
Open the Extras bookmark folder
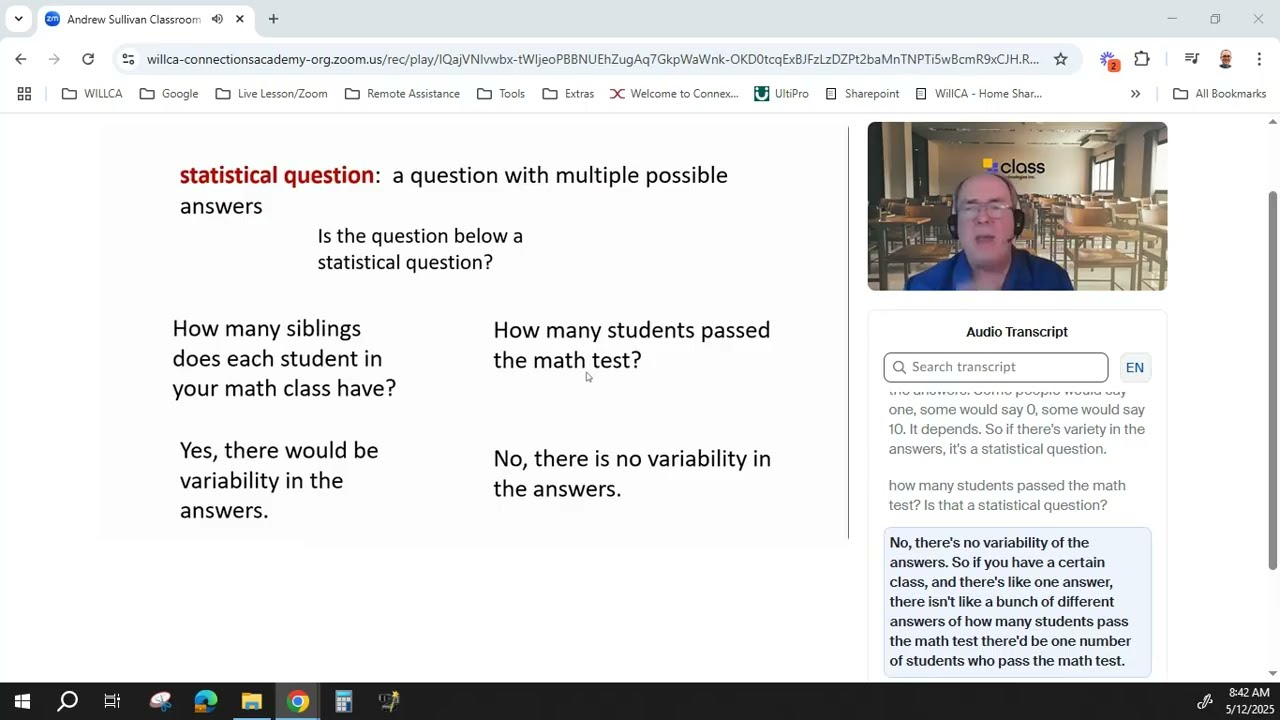coord(568,93)
